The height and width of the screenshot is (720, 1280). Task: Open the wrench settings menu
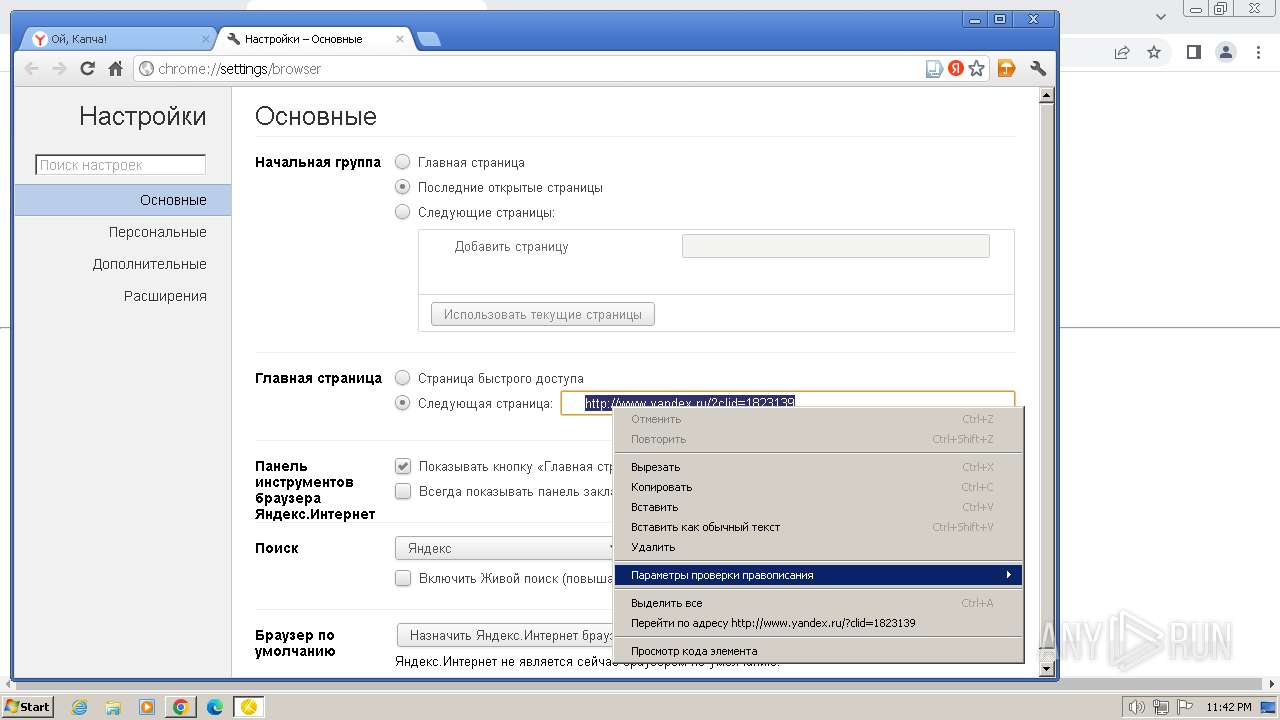[x=1038, y=68]
